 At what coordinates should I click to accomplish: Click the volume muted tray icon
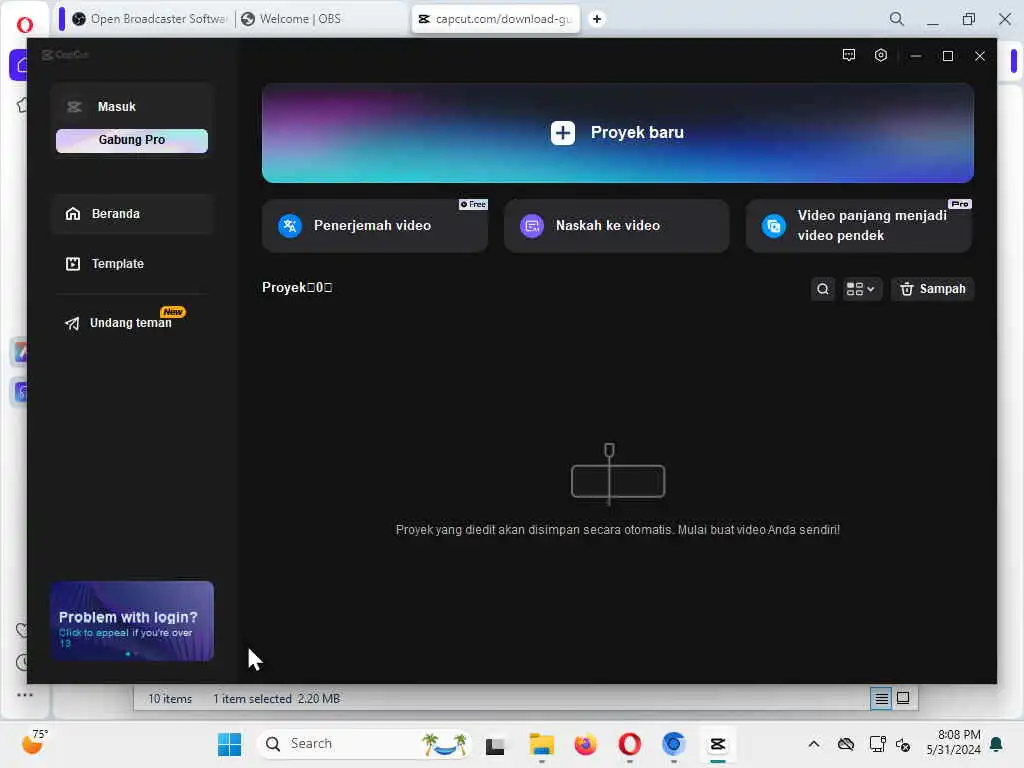click(903, 744)
